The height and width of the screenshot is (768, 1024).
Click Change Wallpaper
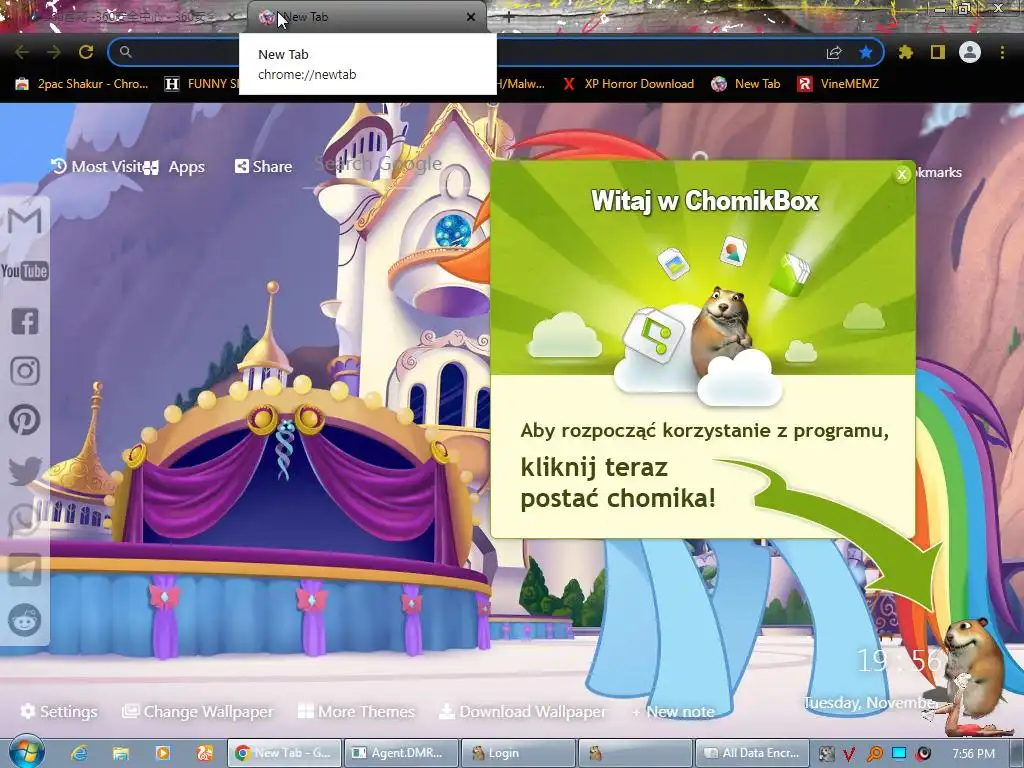pos(198,711)
